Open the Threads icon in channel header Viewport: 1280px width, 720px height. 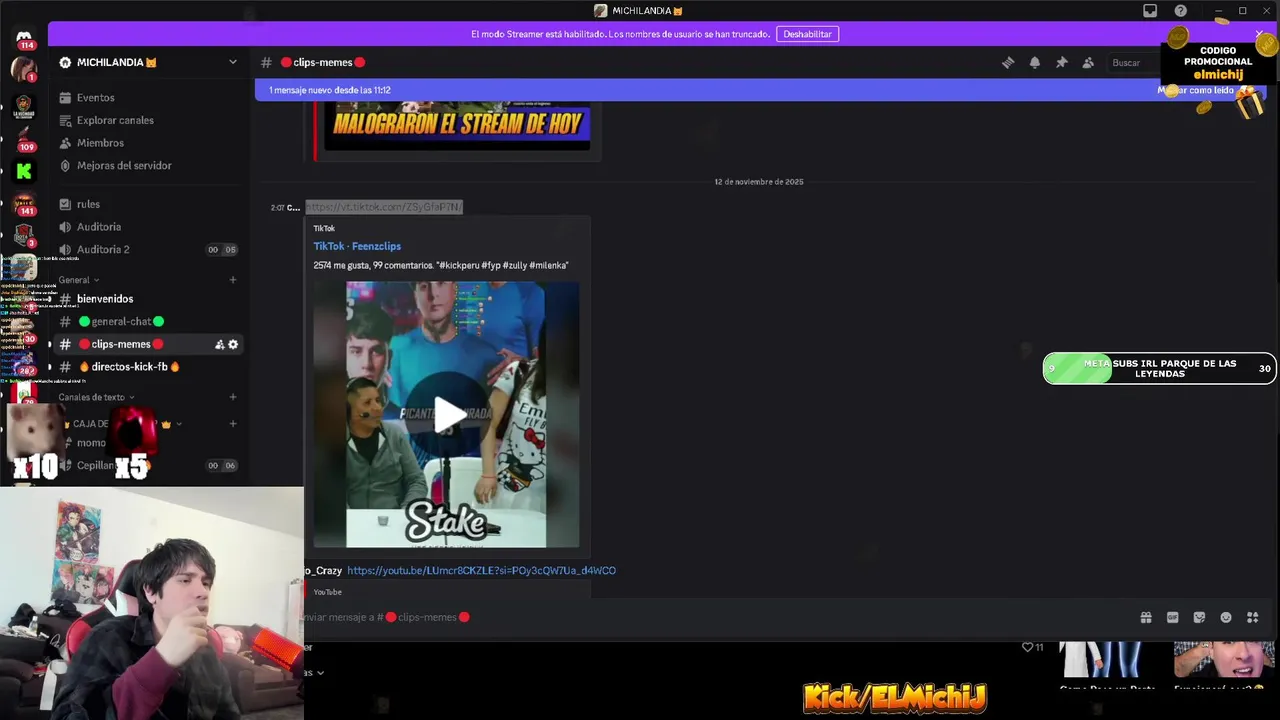tap(1008, 62)
